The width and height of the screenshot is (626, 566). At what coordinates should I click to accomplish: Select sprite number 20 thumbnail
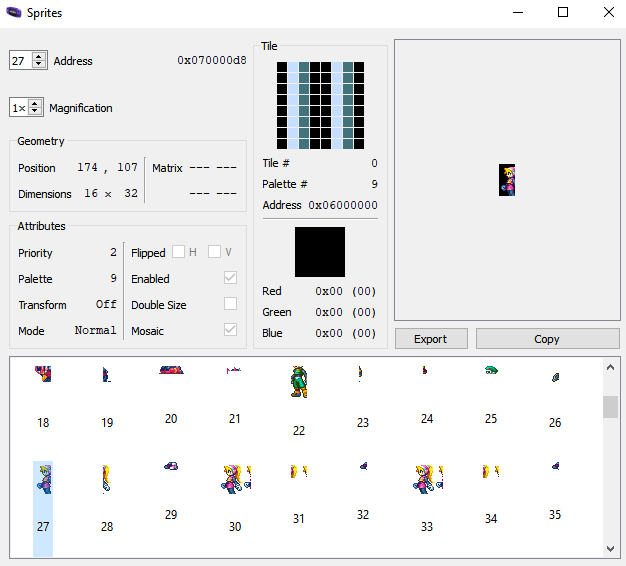coord(171,370)
